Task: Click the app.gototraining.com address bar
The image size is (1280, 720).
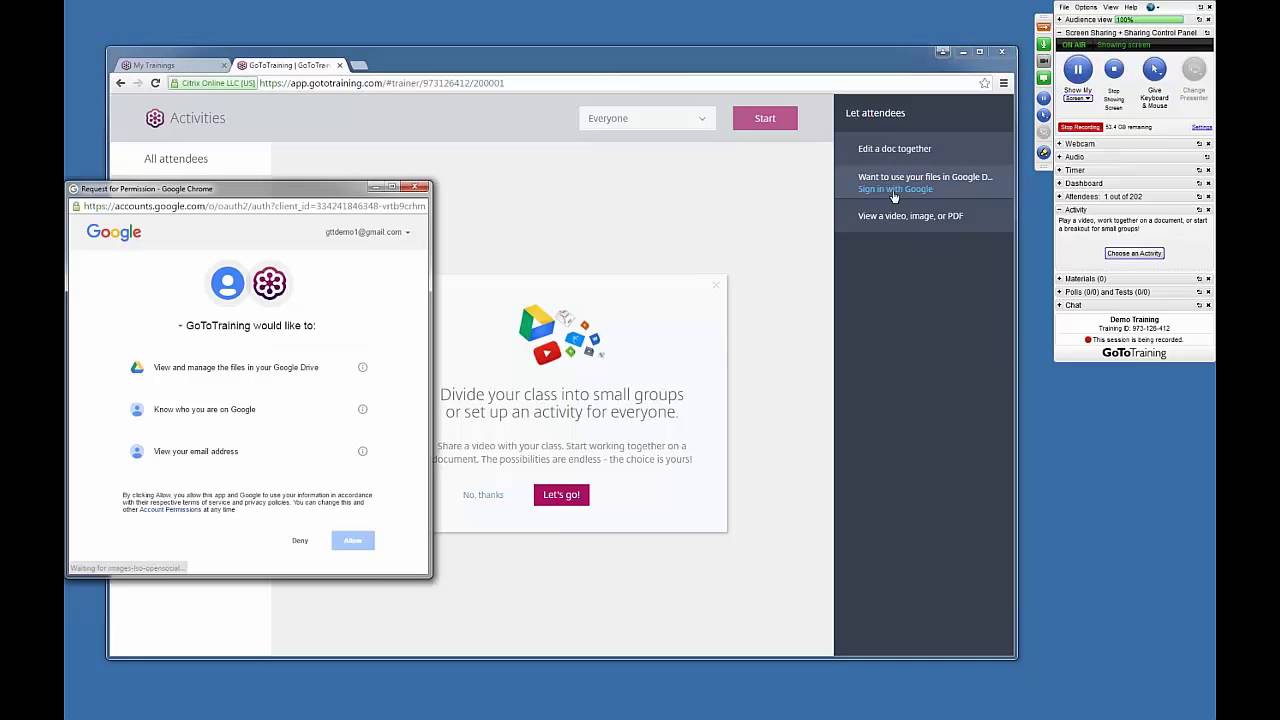Action: coord(580,83)
